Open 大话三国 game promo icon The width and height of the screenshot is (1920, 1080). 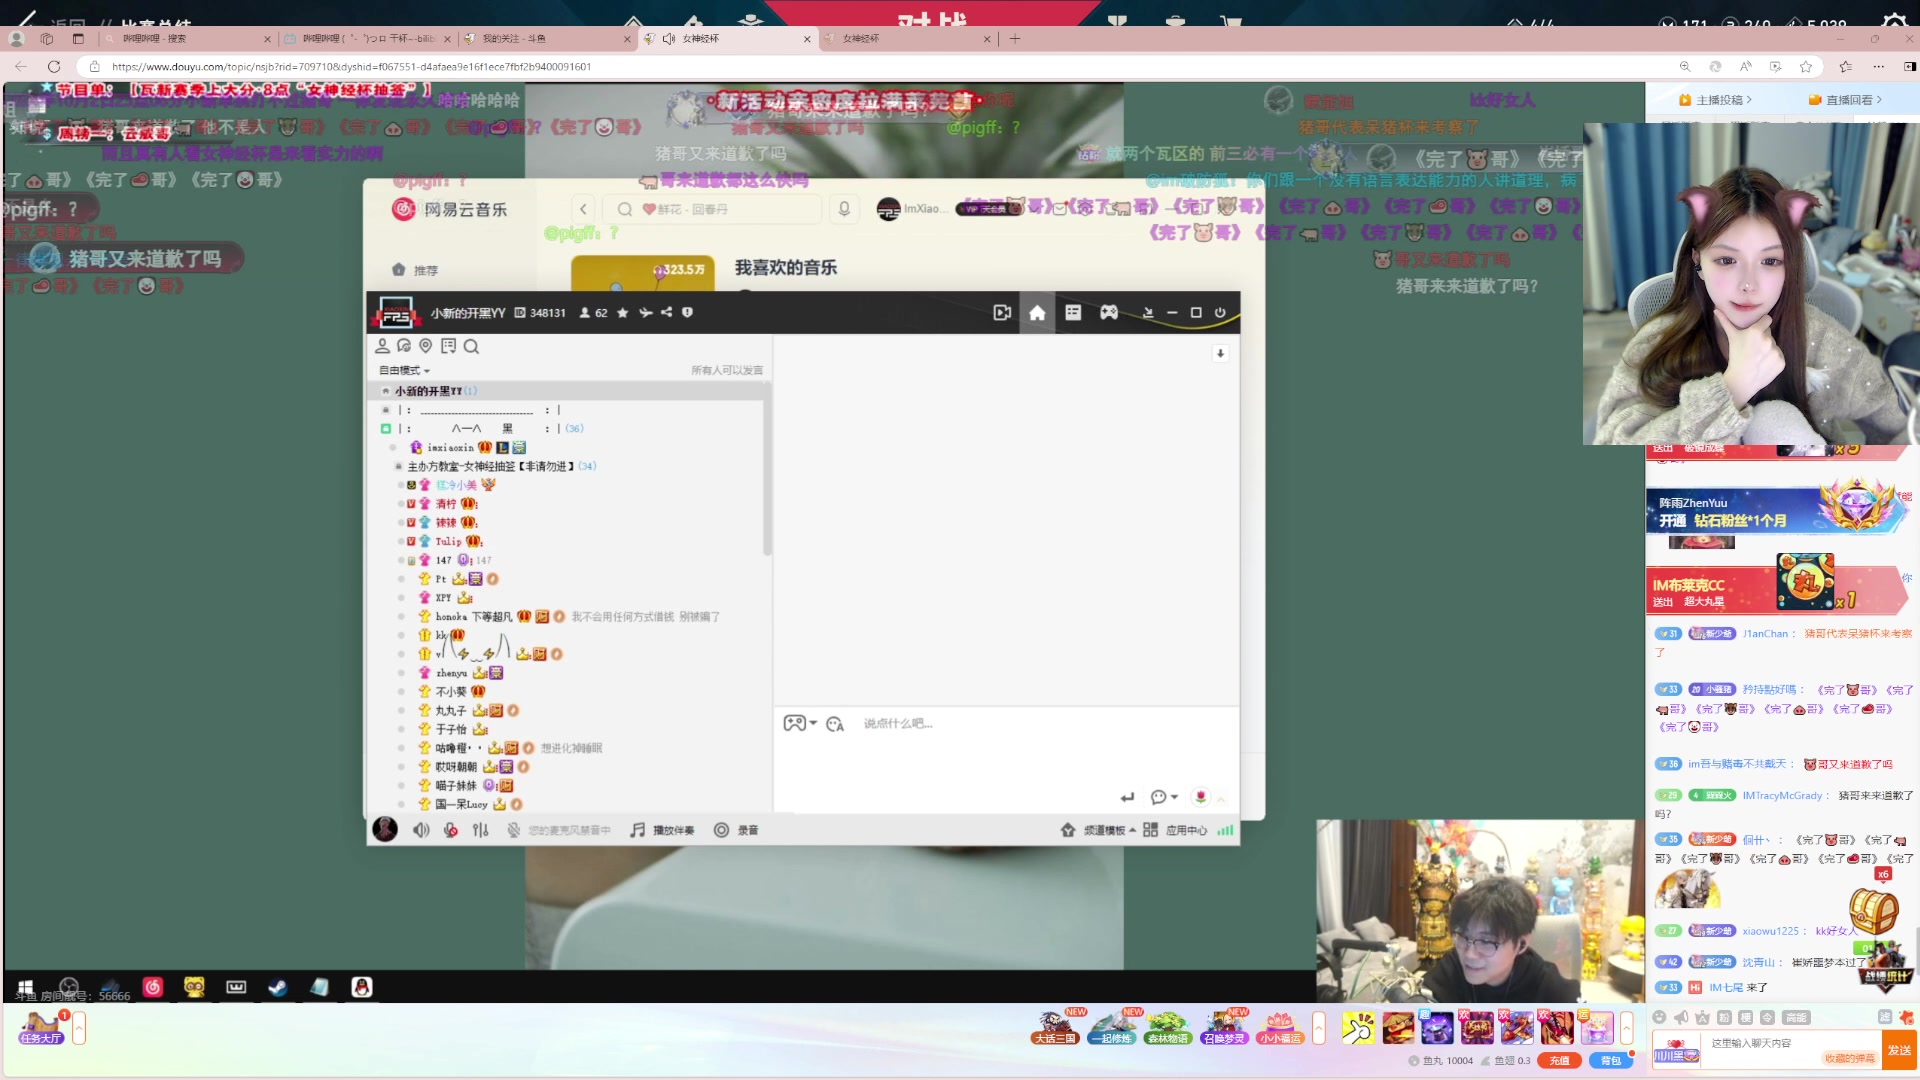[x=1054, y=1027]
